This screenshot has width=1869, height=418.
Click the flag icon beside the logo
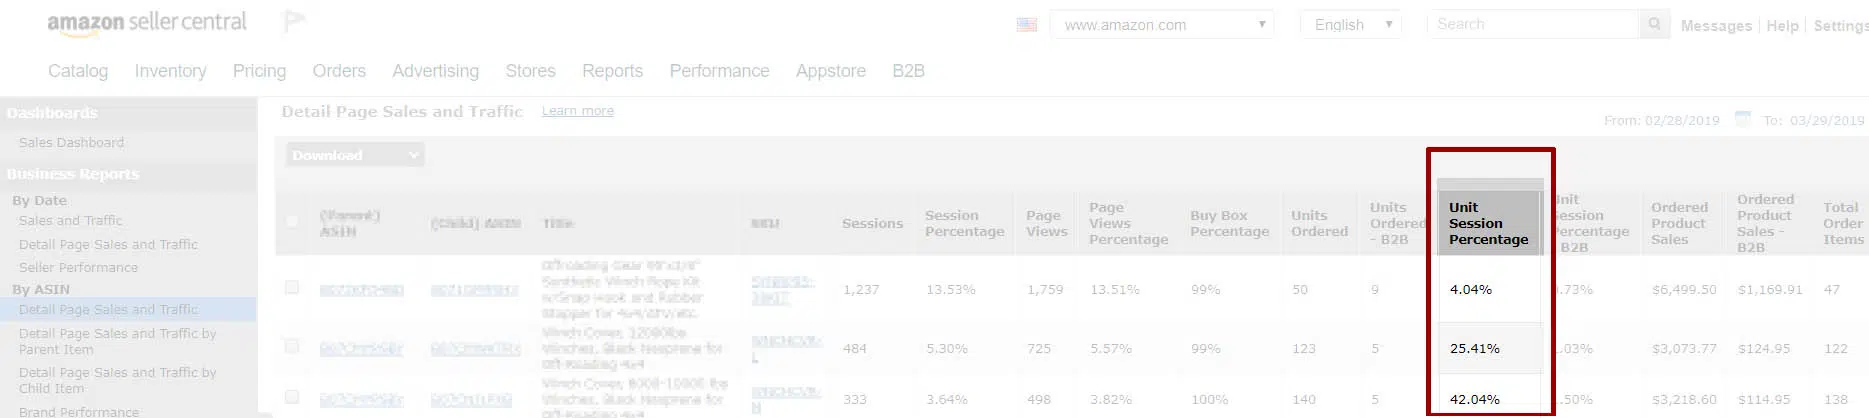(x=295, y=21)
